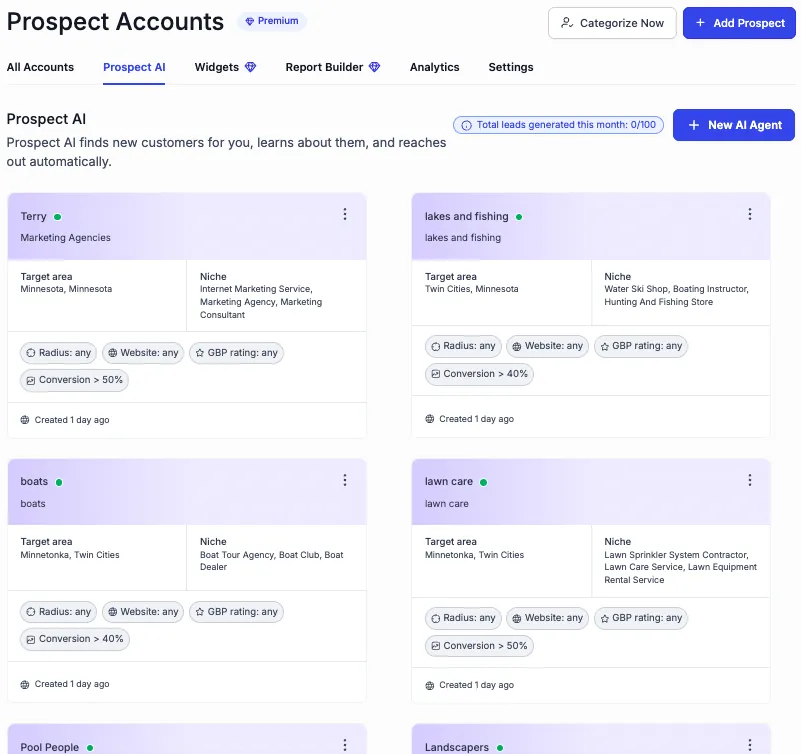Open lakes and fishing card options menu

[750, 215]
